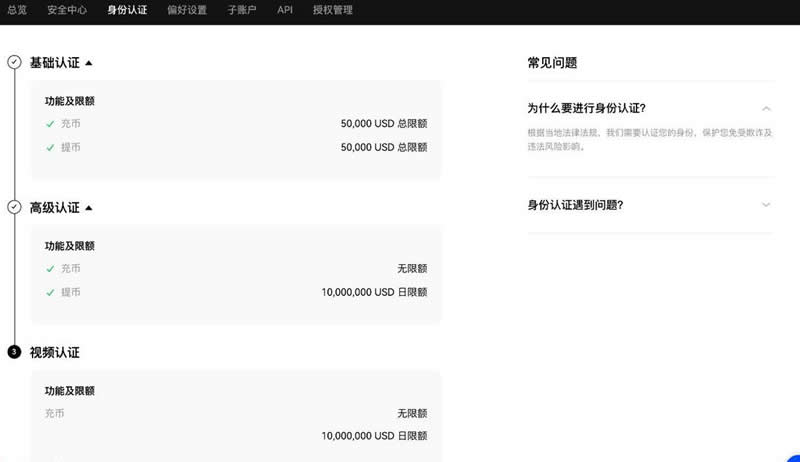
Task: Expand the 身份认证遇到问题 question with the chevron
Action: click(766, 205)
